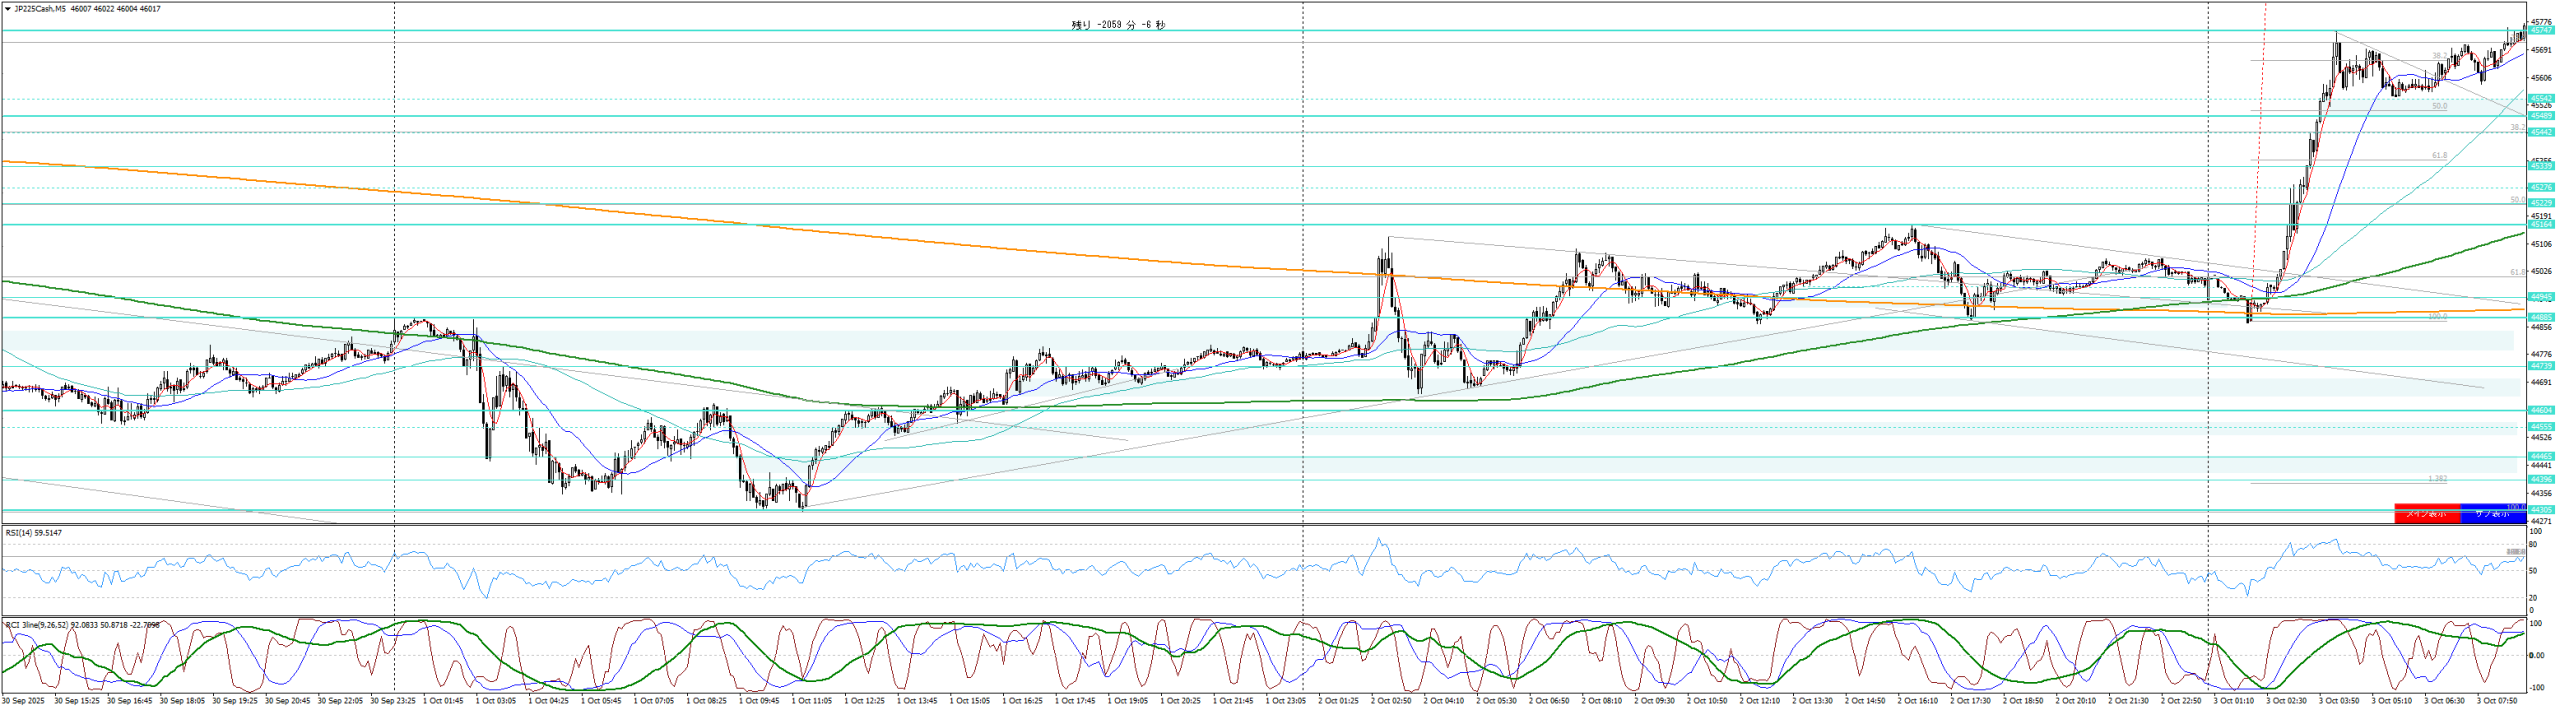The width and height of the screenshot is (2560, 710).
Task: Click the red メイン表示 button
Action: [2427, 513]
